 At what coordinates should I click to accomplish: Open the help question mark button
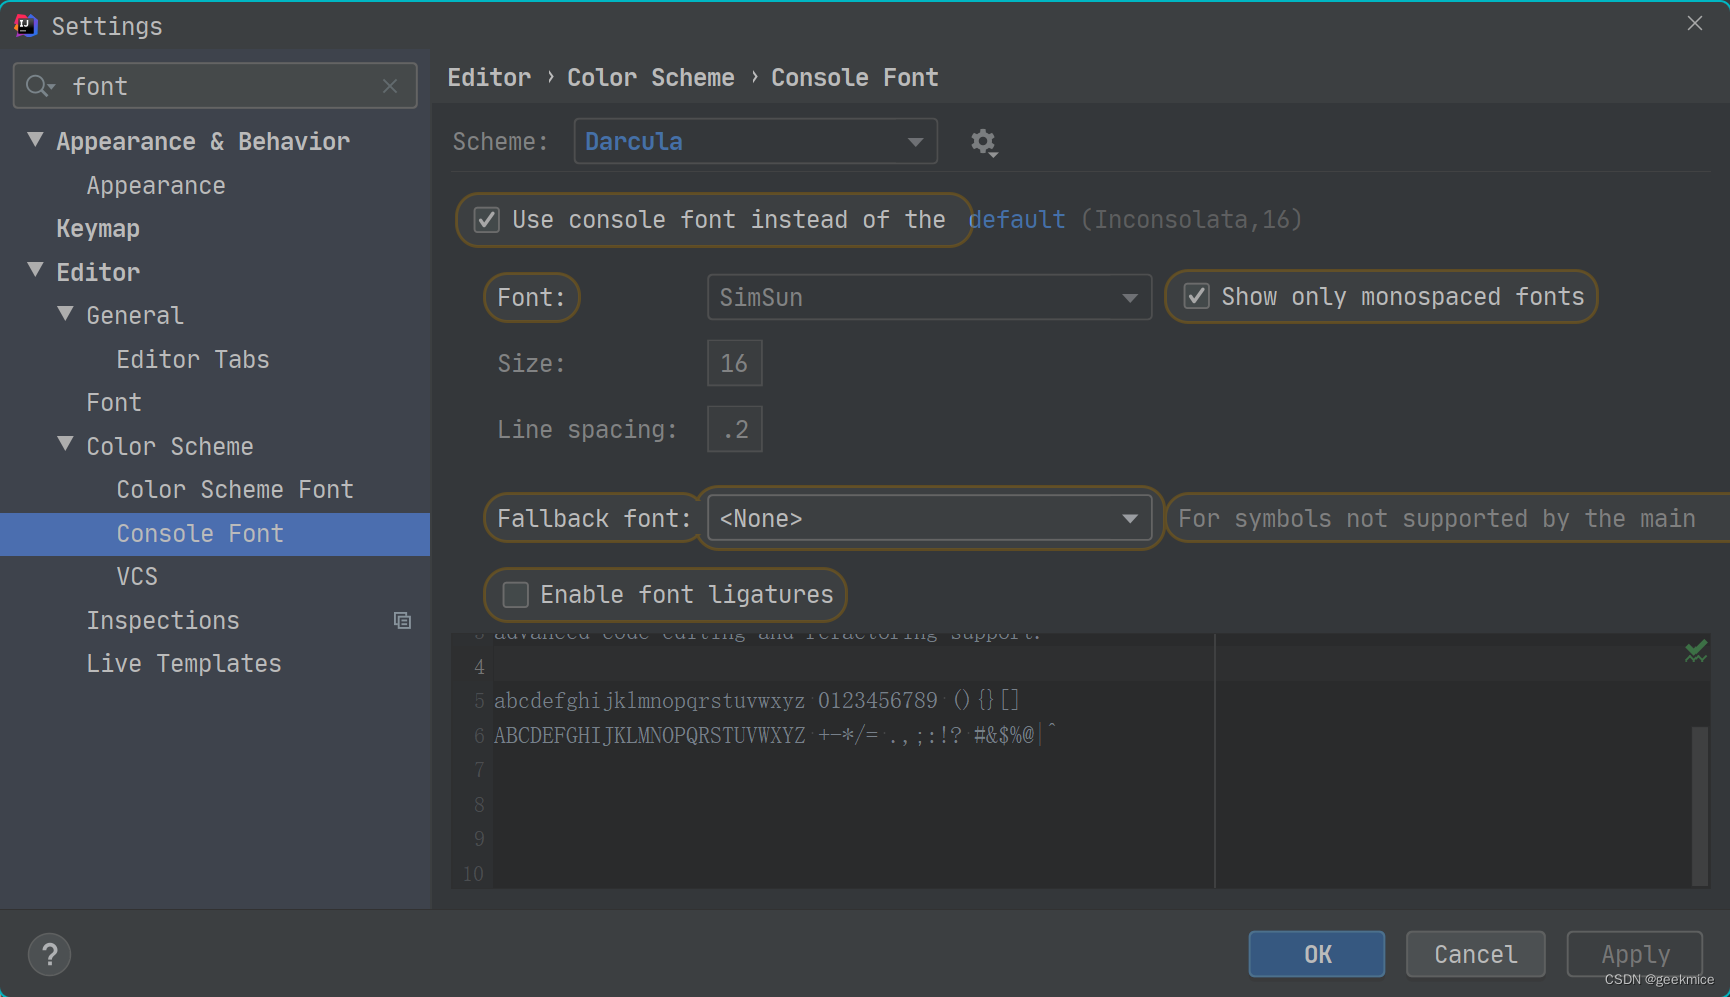(50, 954)
